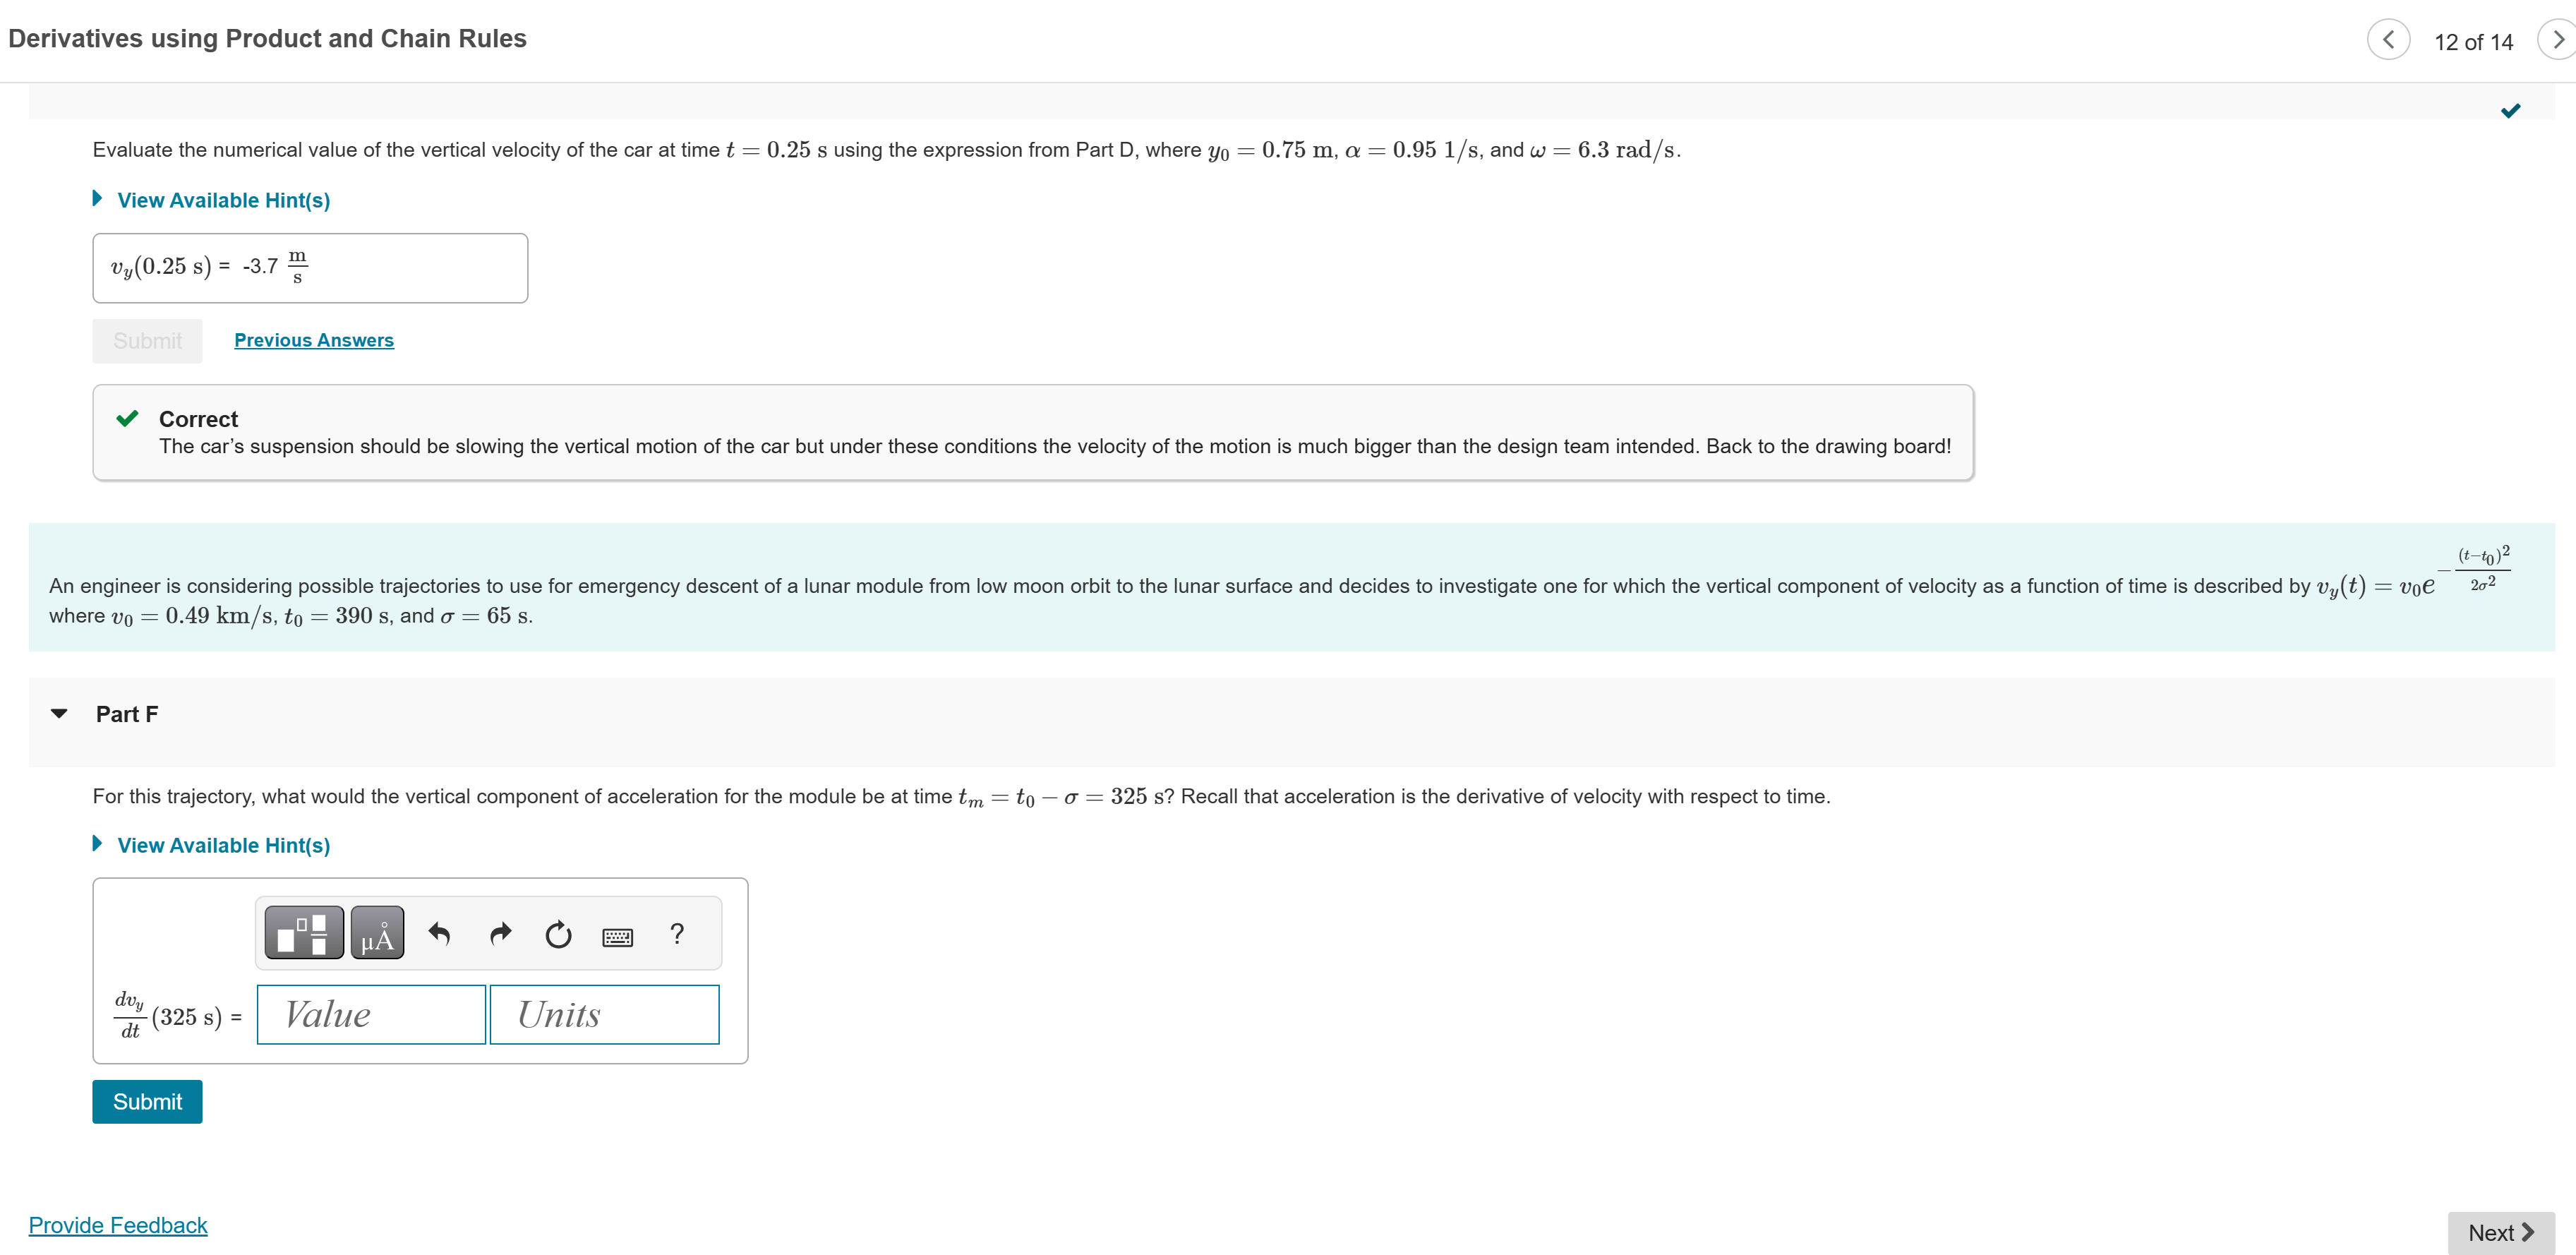Collapse the Part F section
The height and width of the screenshot is (1255, 2576).
coord(59,714)
